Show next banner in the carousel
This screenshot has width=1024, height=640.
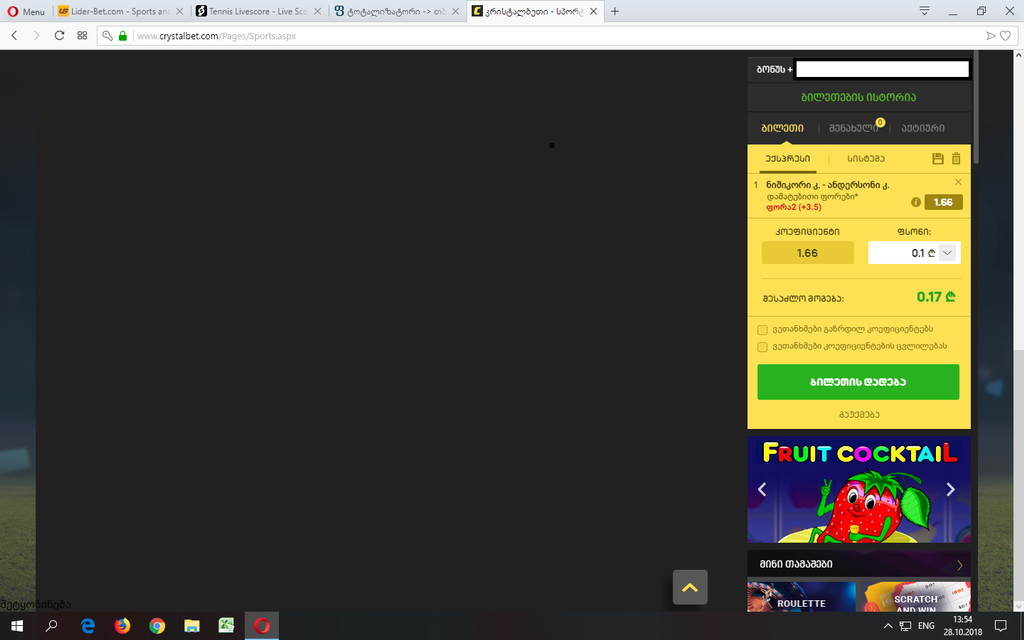tap(950, 489)
